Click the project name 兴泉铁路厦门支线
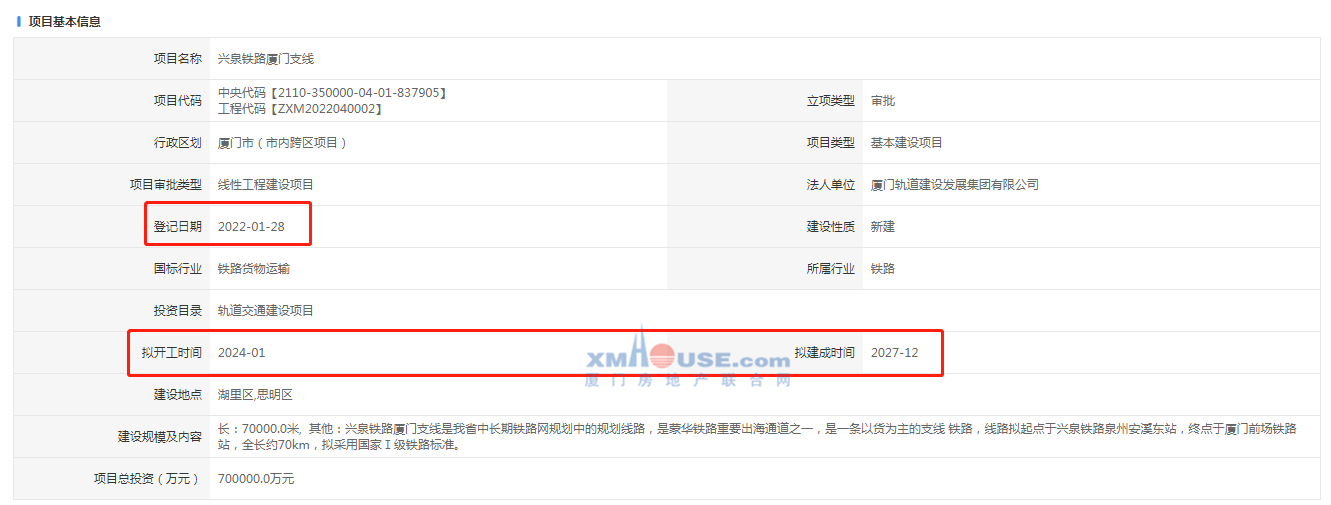This screenshot has width=1331, height=505. tap(265, 59)
